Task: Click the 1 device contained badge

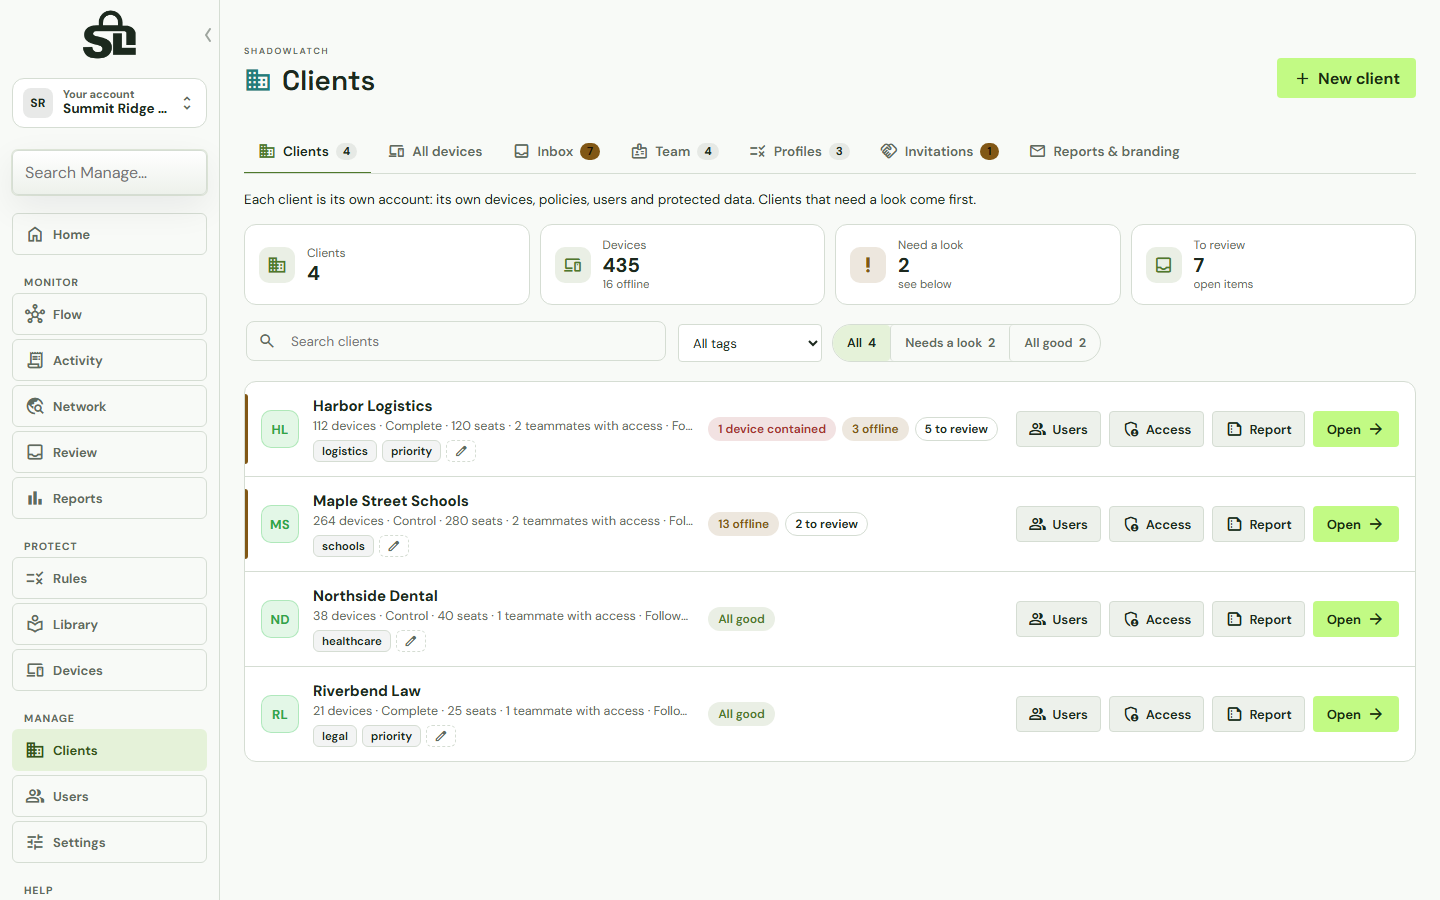Action: coord(772,429)
